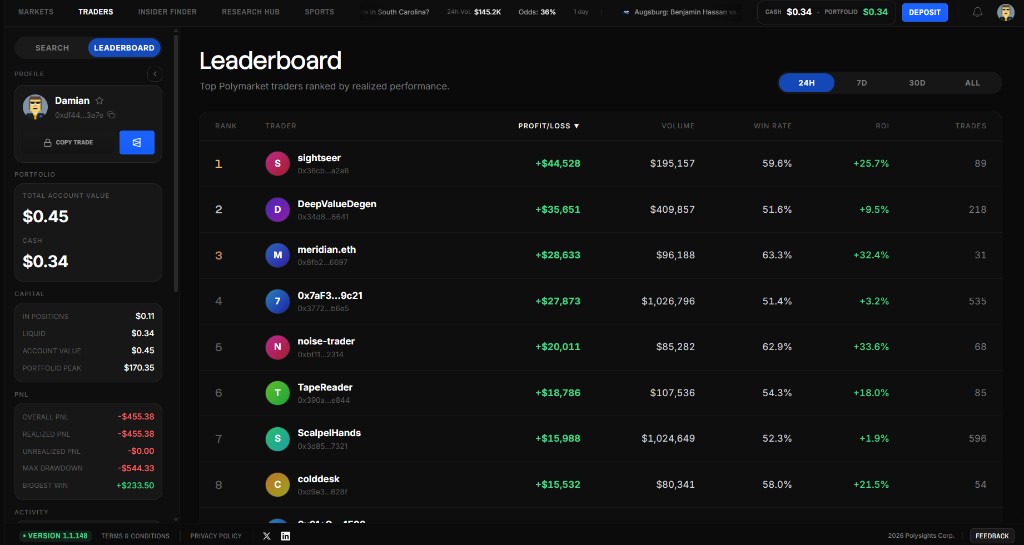Click the Copy Trade button

pos(69,142)
